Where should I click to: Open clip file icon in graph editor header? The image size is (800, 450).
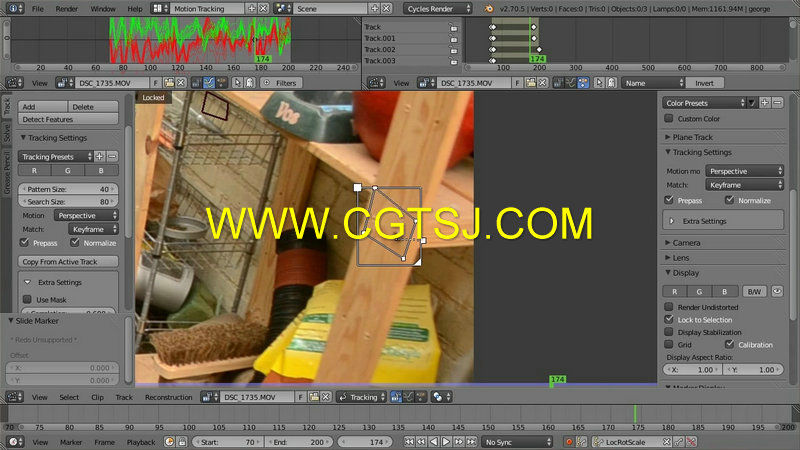click(x=169, y=83)
